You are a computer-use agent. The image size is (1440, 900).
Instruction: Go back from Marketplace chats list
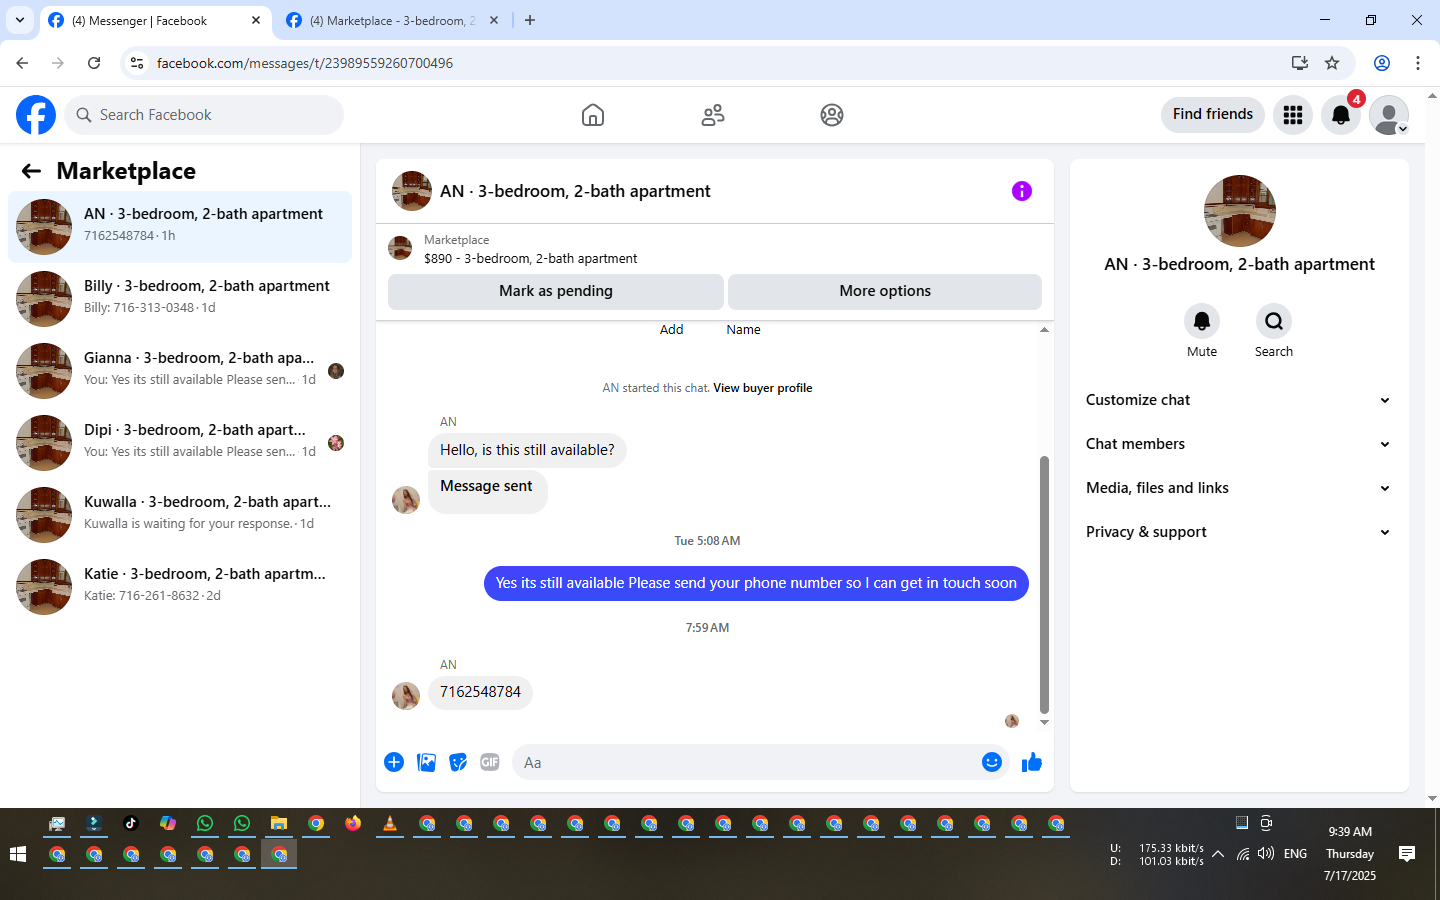(31, 171)
